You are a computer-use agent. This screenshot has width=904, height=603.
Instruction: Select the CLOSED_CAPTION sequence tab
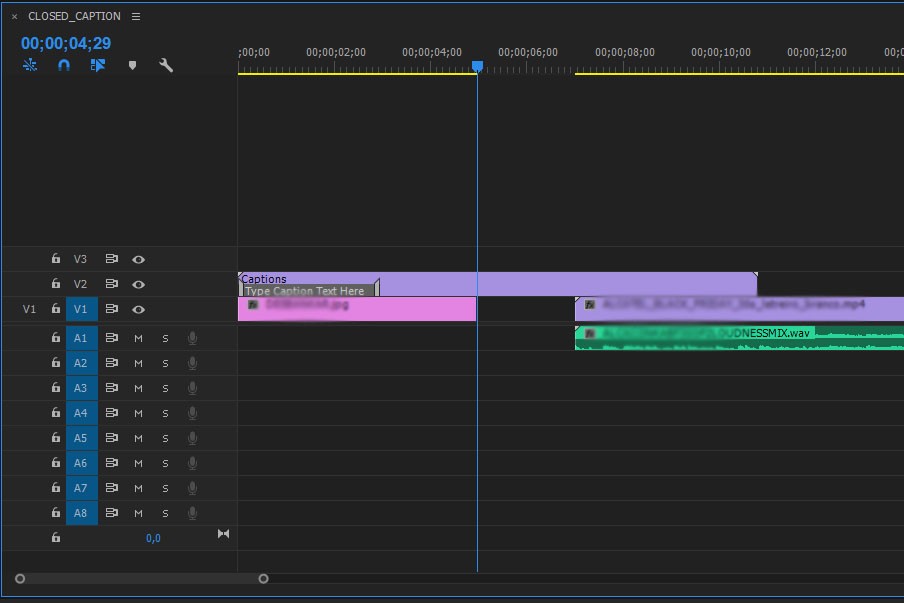click(x=74, y=16)
